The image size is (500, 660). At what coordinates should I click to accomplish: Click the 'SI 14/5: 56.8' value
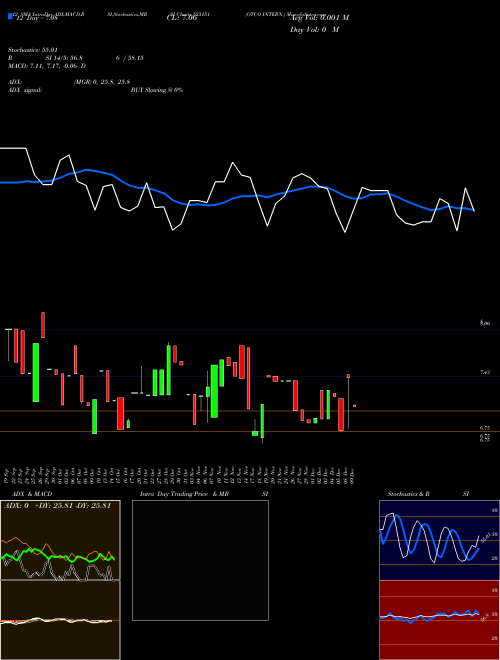coord(64,58)
